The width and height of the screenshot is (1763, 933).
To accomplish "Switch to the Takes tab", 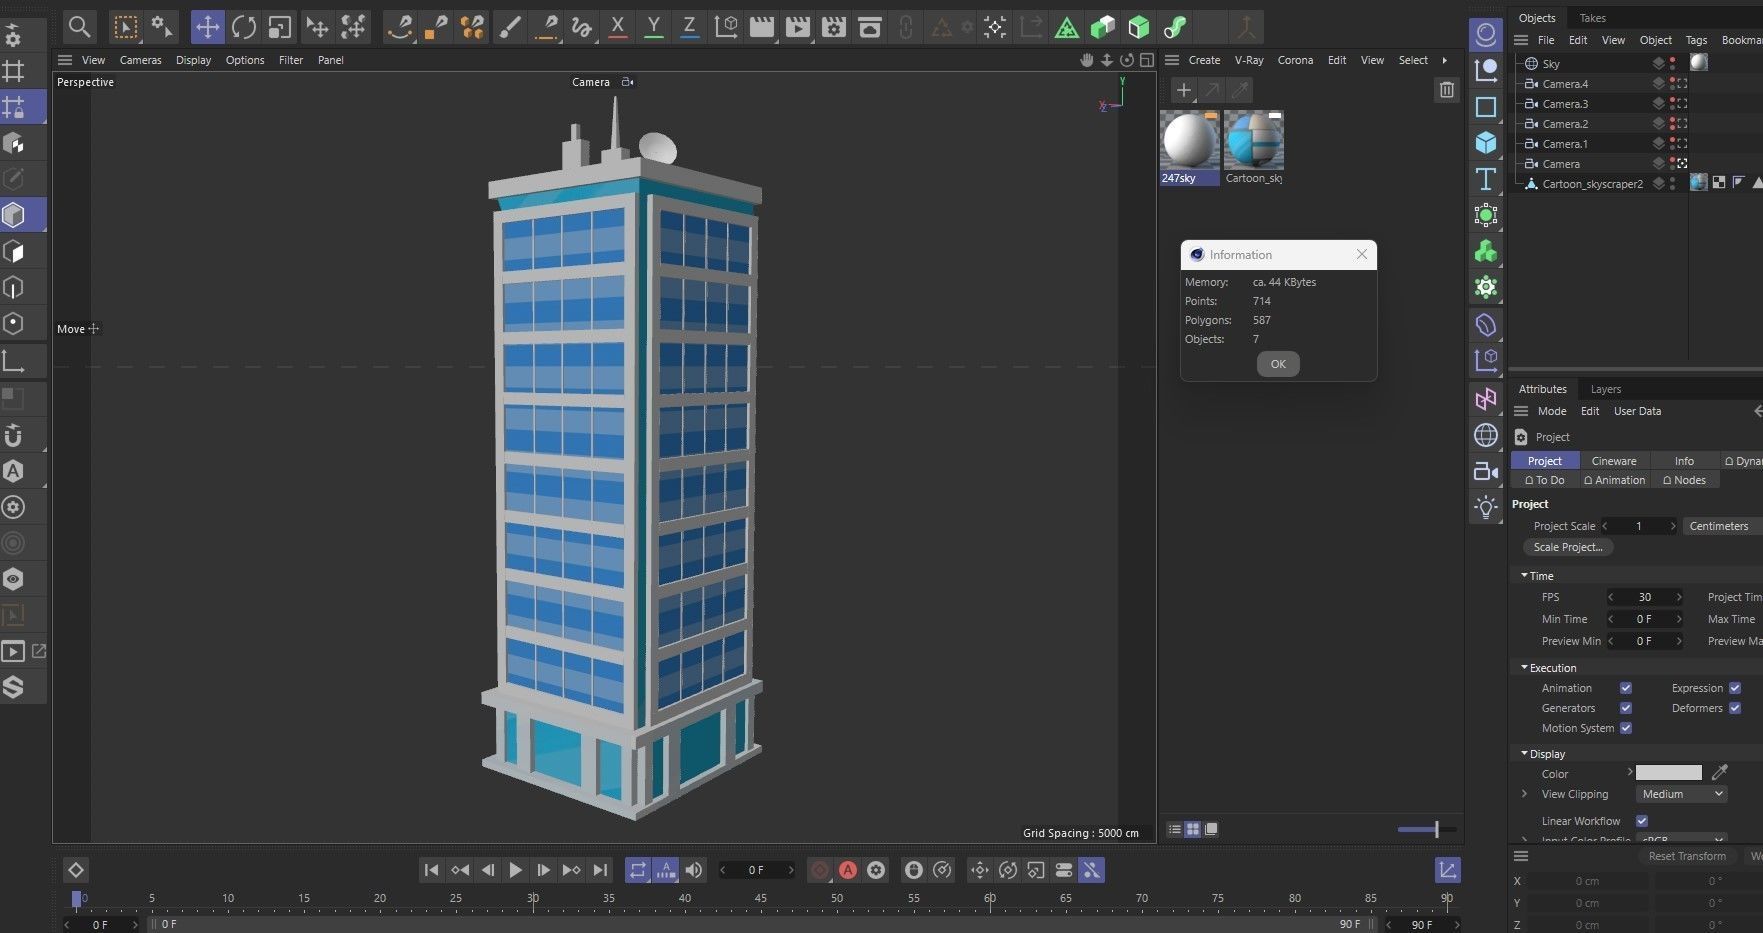I will 1593,18.
